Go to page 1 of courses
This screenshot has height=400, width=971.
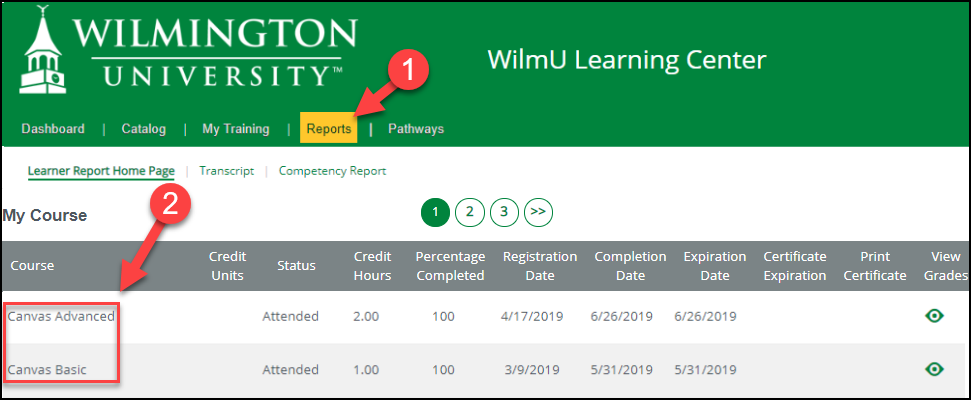tap(435, 212)
